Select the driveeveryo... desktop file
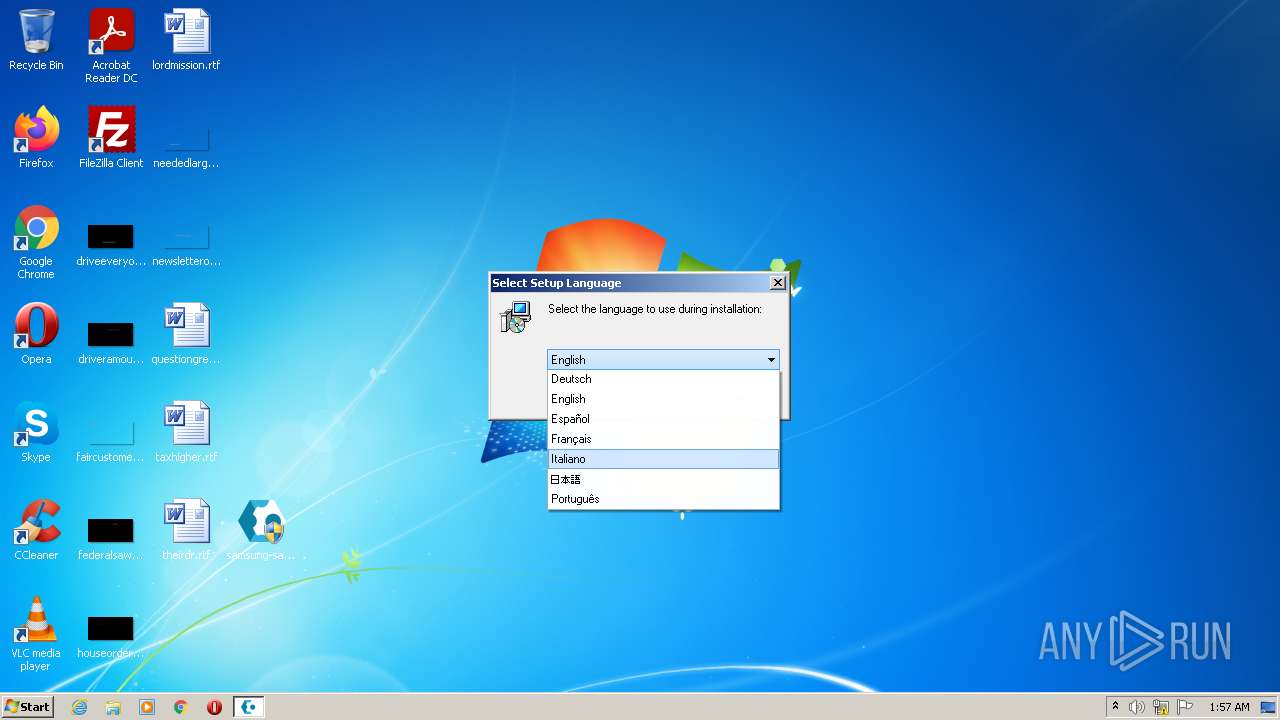This screenshot has height=720, width=1280. click(111, 243)
